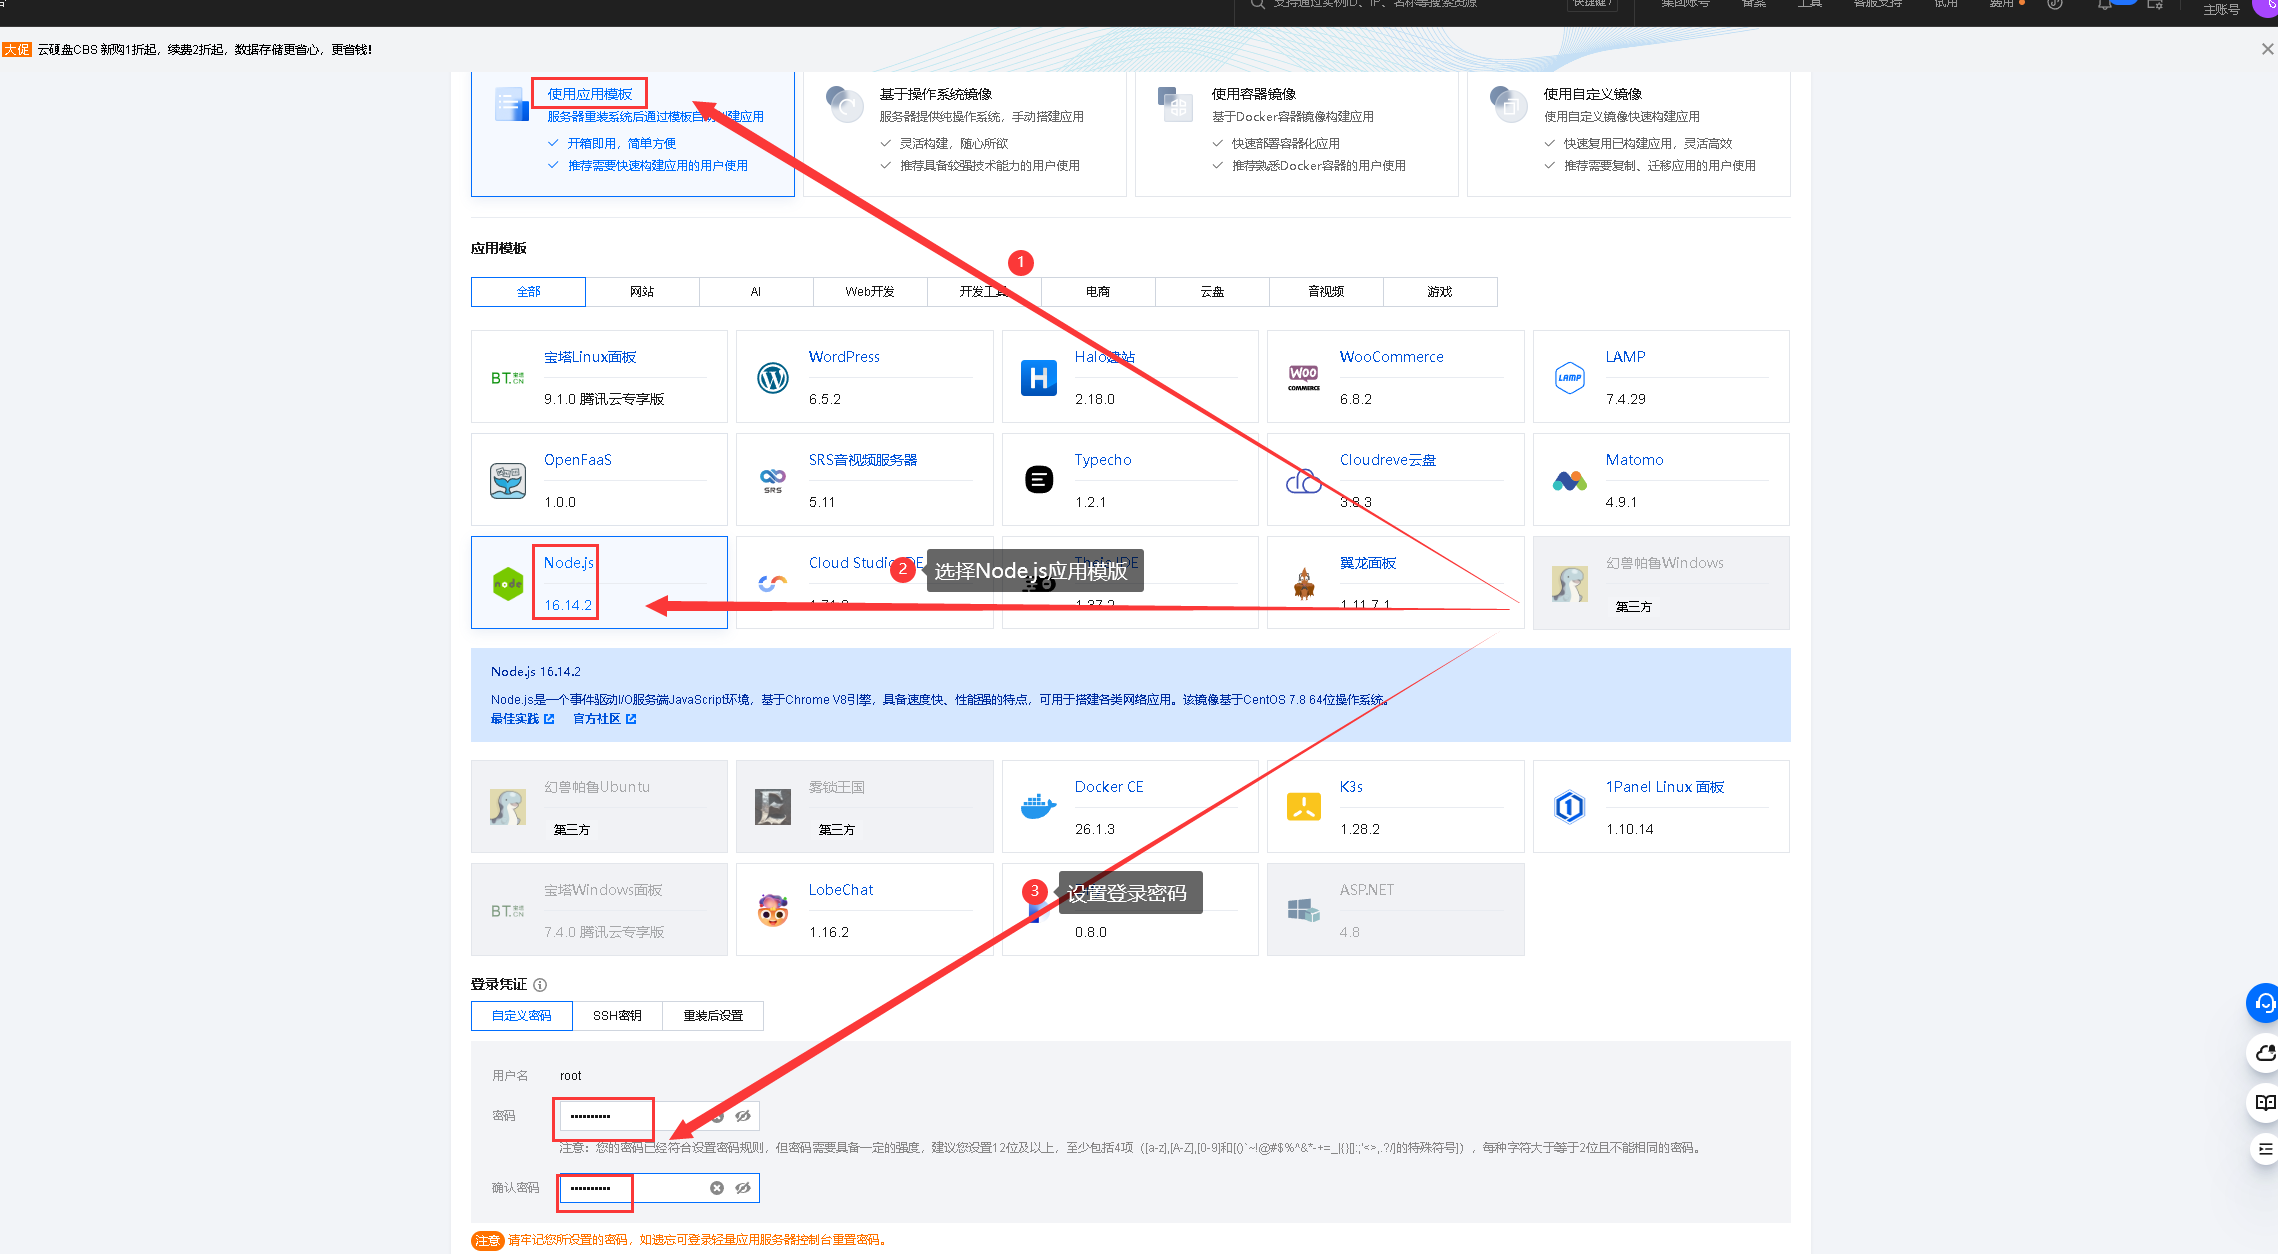Viewport: 2278px width, 1254px height.
Task: Toggle visibility of the confirm password
Action: tap(743, 1188)
